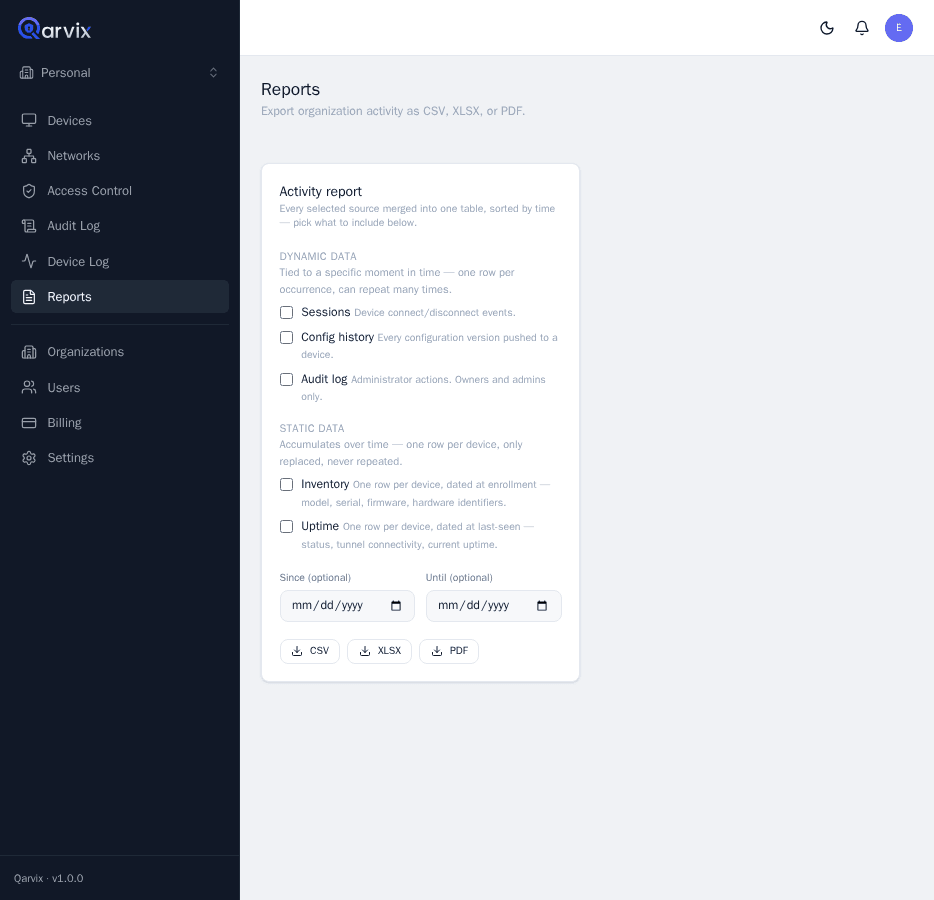Click the Access Control shield icon

coord(29,191)
